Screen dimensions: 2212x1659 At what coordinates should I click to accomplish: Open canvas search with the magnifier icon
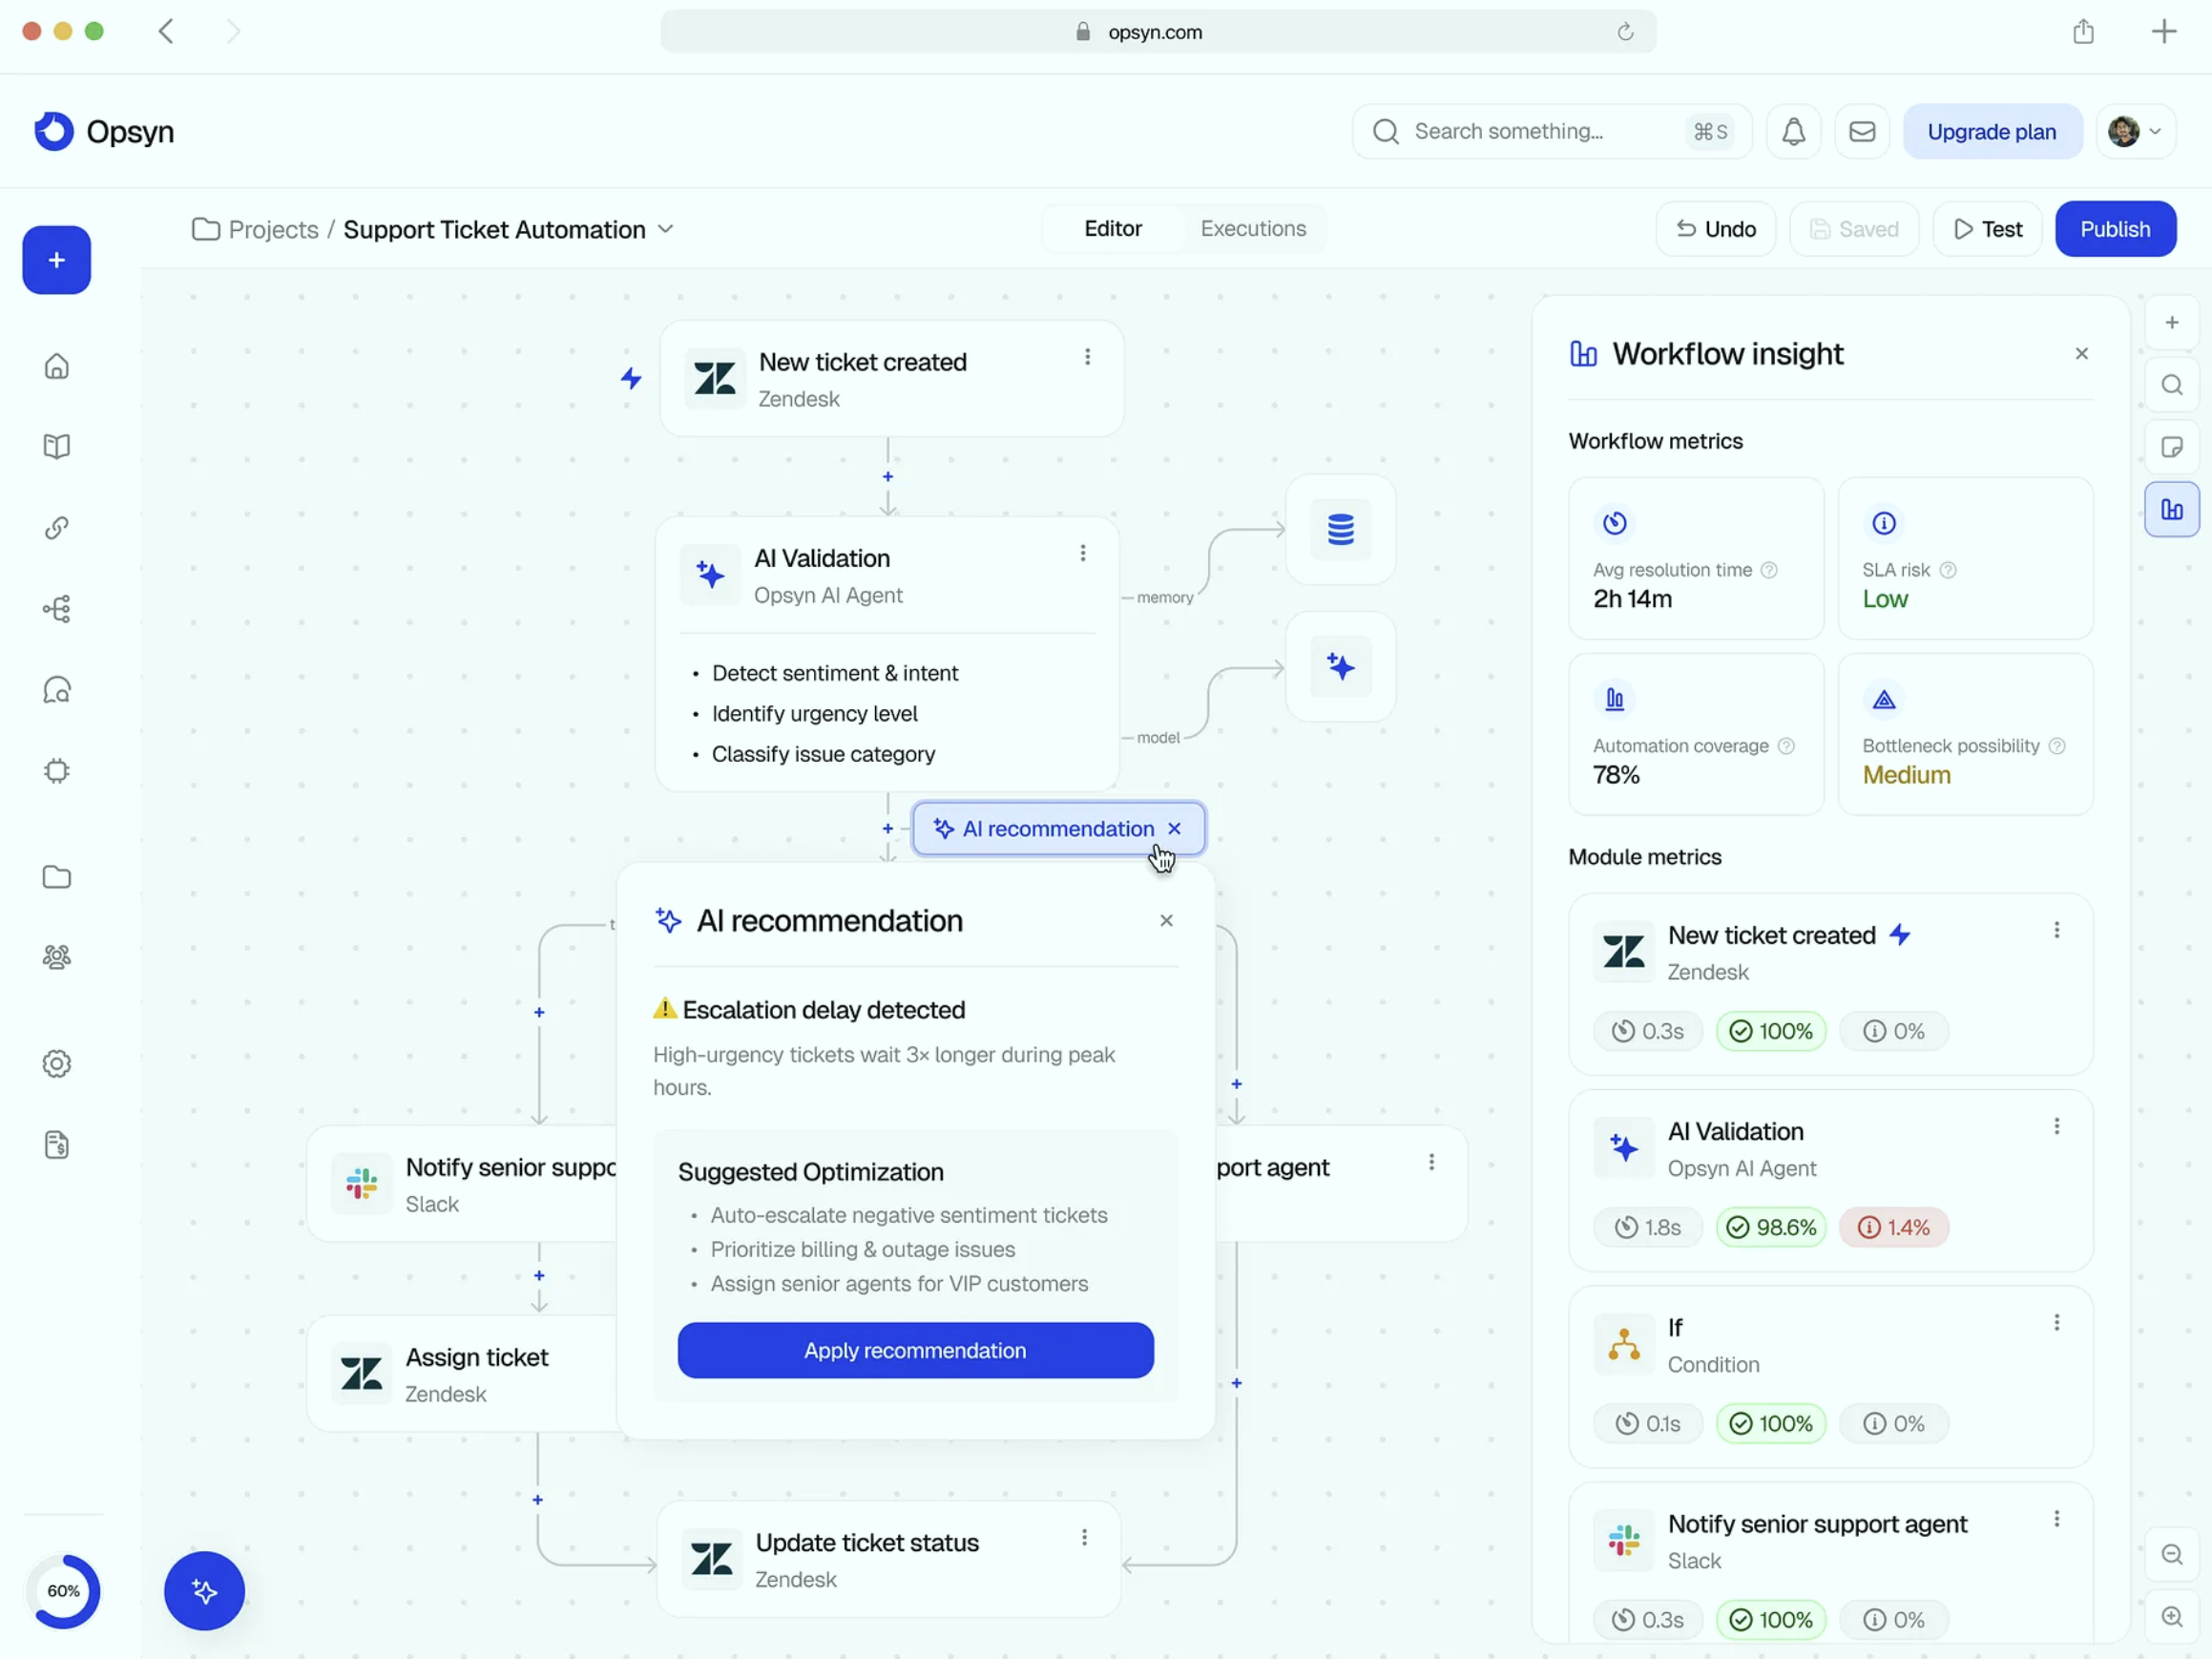2172,385
